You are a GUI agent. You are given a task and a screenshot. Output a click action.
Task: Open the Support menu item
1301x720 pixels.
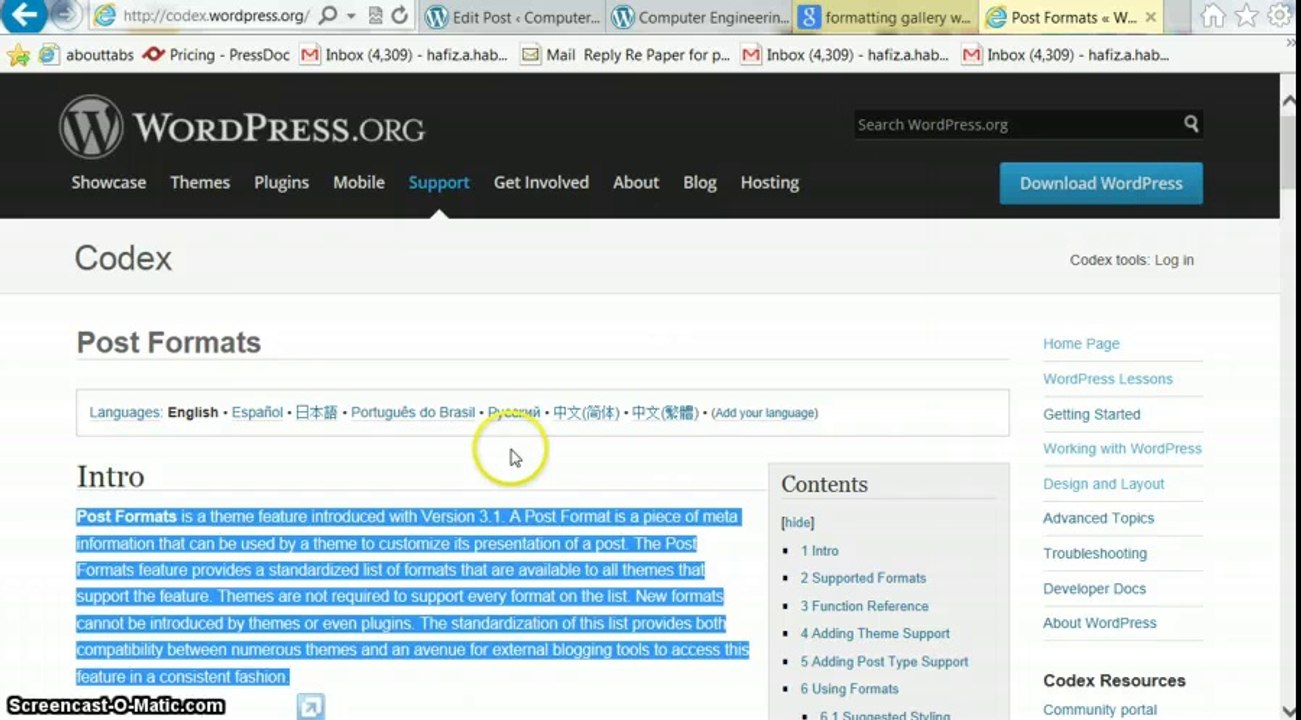[439, 182]
